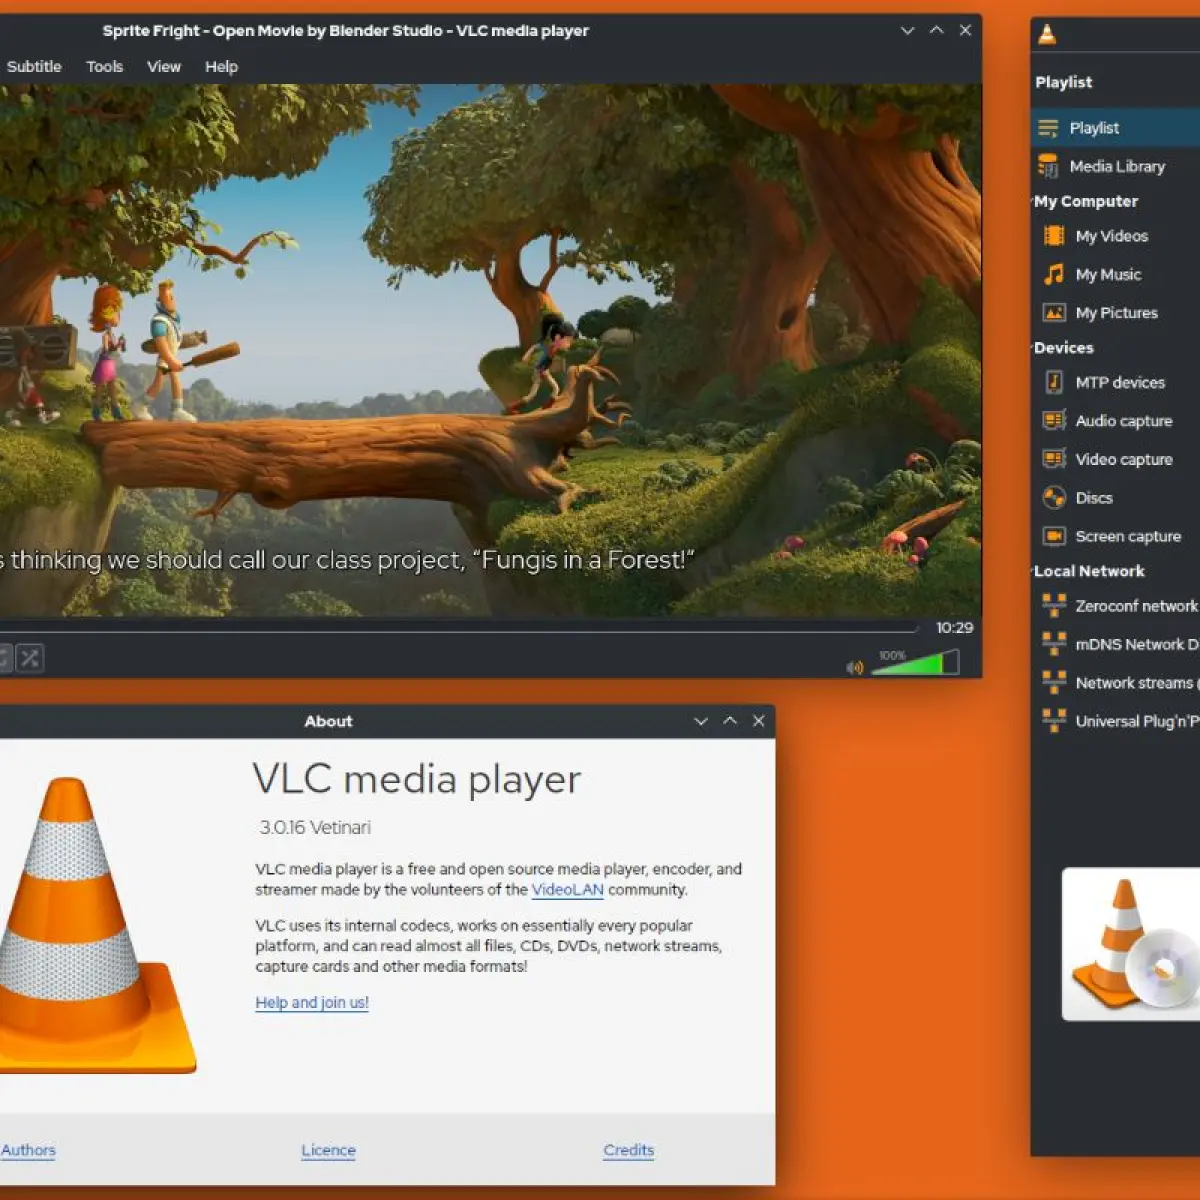Toggle shuffle playback in VLC player
The width and height of the screenshot is (1200, 1200).
(30, 658)
